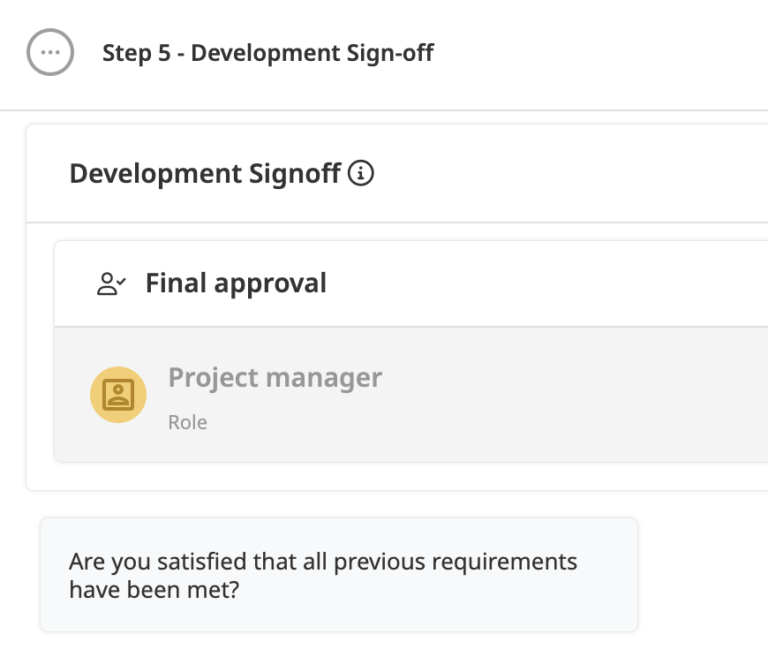The width and height of the screenshot is (768, 657).
Task: Collapse the Final approval section heading
Action: coord(236,283)
